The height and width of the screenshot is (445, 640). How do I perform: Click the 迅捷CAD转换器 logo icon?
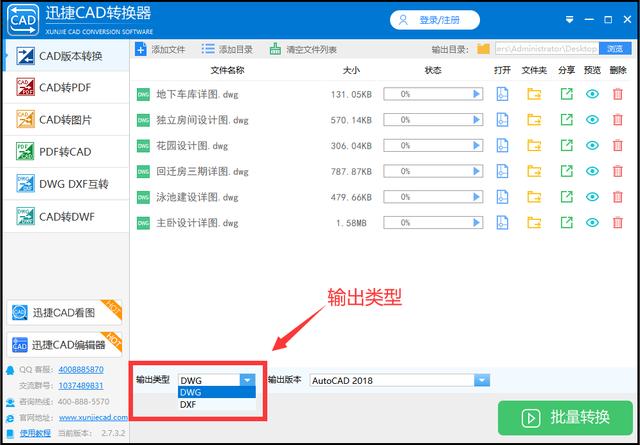tap(23, 20)
